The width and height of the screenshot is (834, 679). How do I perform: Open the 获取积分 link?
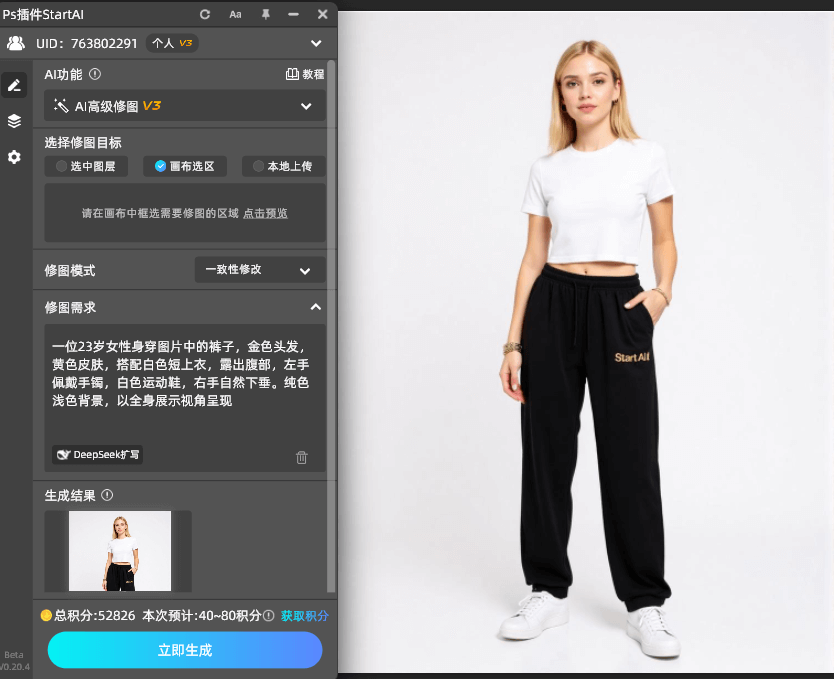tap(304, 616)
